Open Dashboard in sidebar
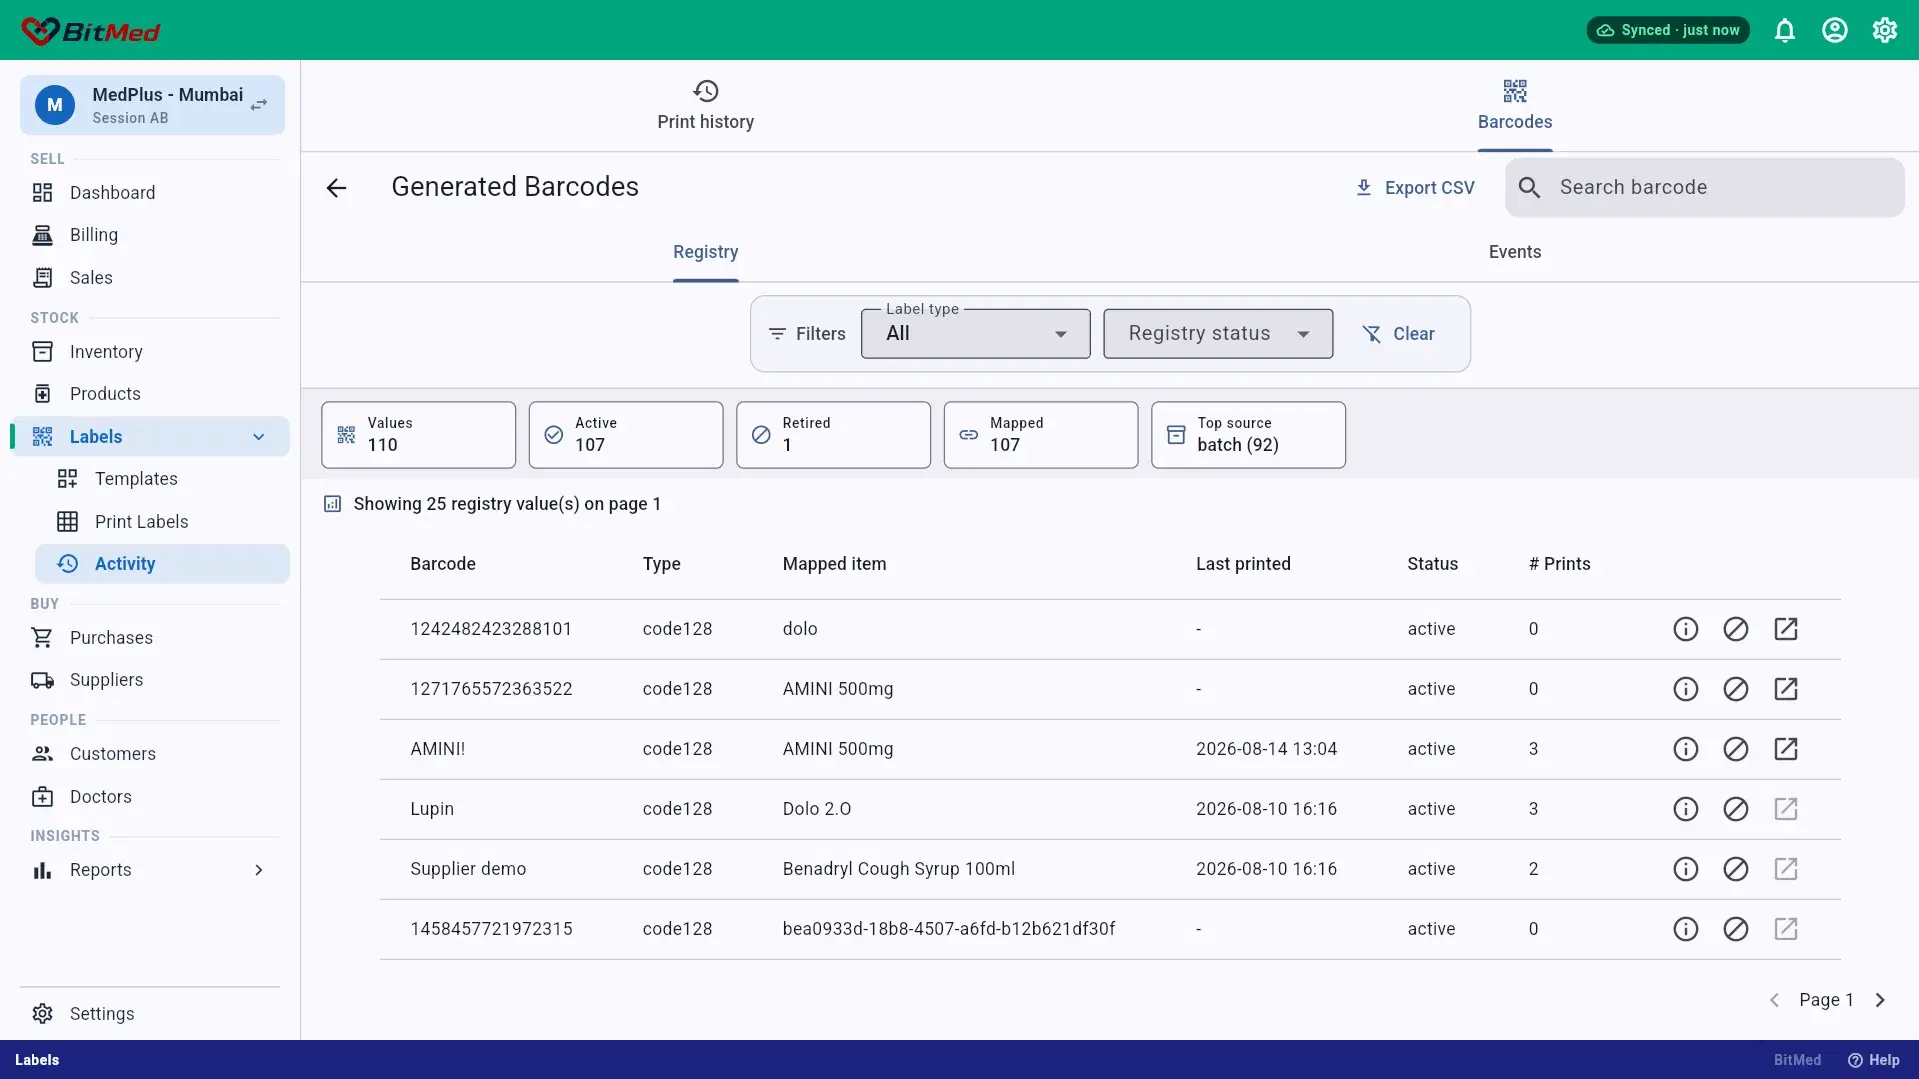This screenshot has width=1919, height=1079. 150,193
